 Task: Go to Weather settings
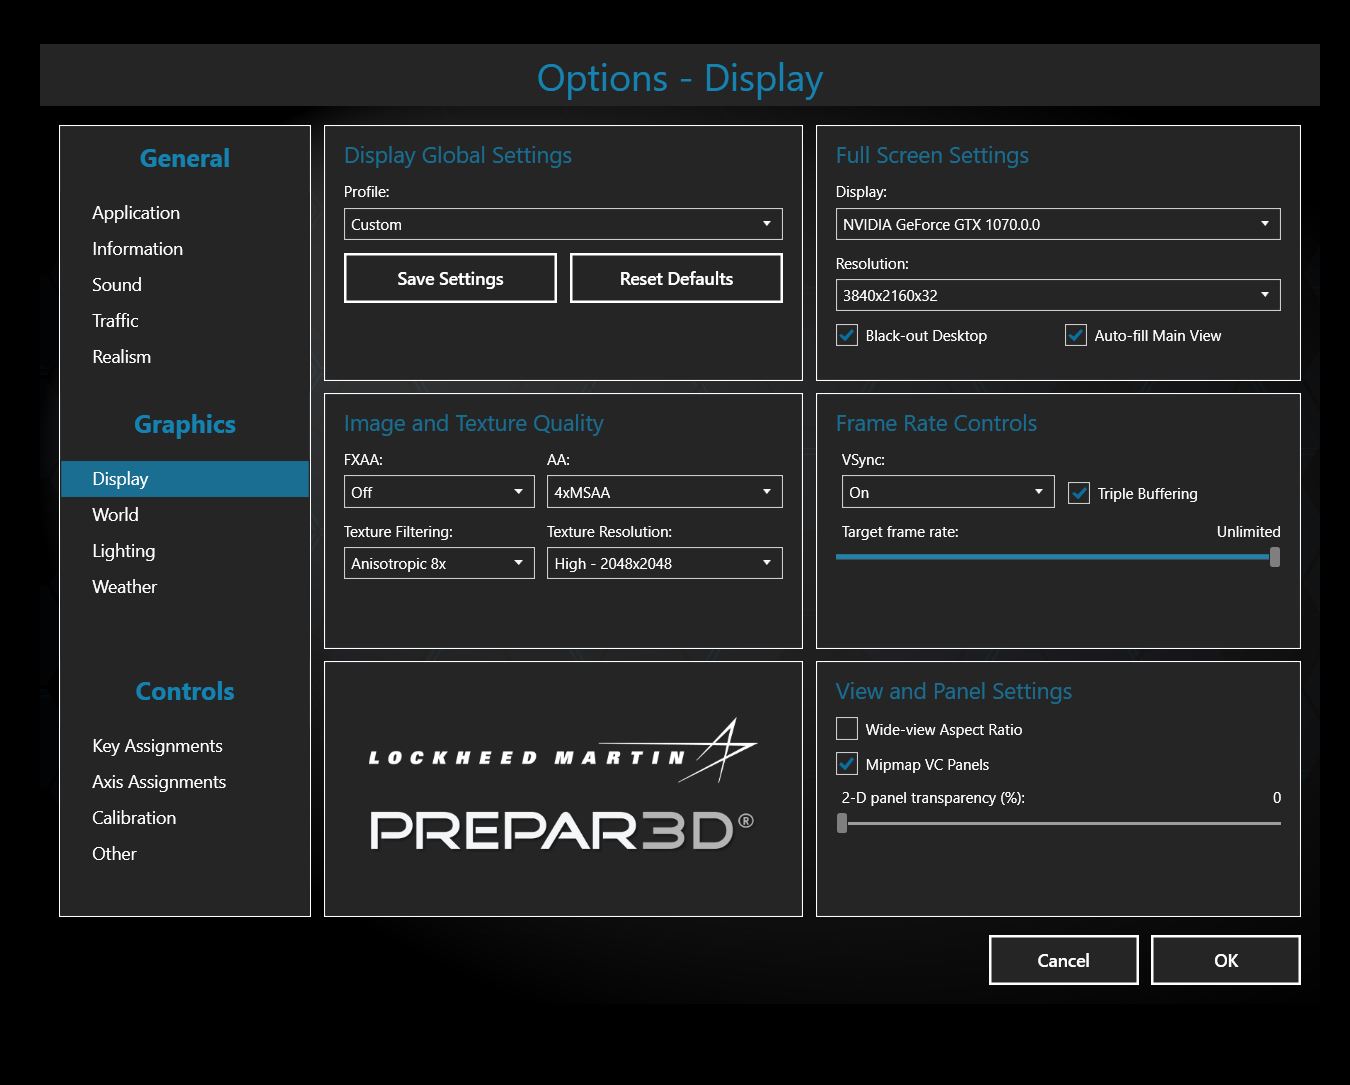[x=124, y=587]
